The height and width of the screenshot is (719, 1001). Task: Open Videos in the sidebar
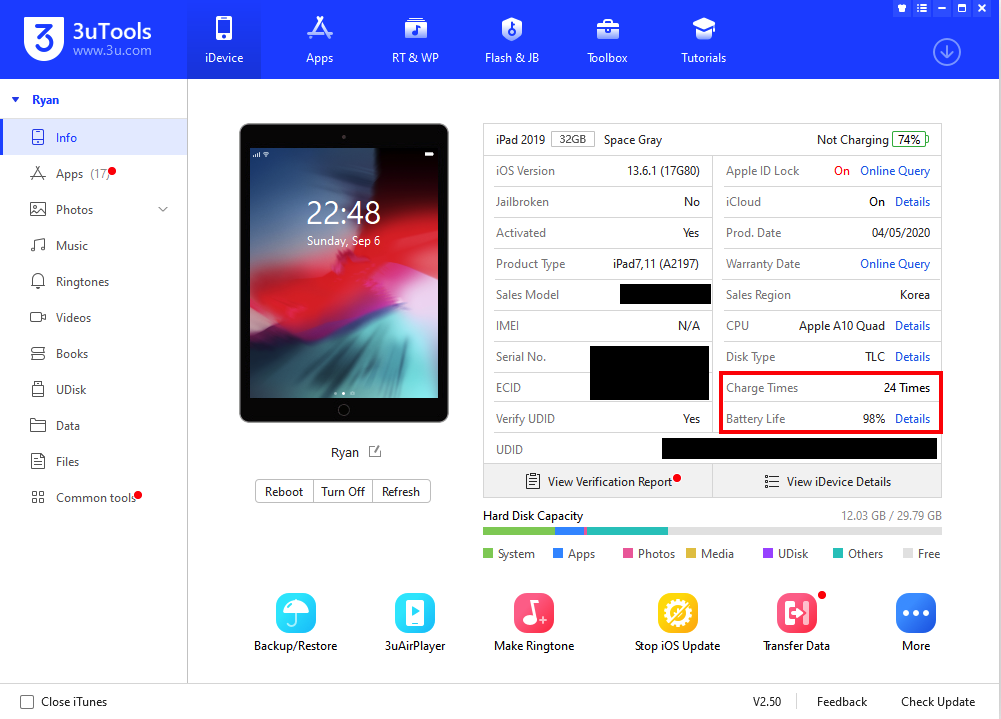(x=94, y=317)
